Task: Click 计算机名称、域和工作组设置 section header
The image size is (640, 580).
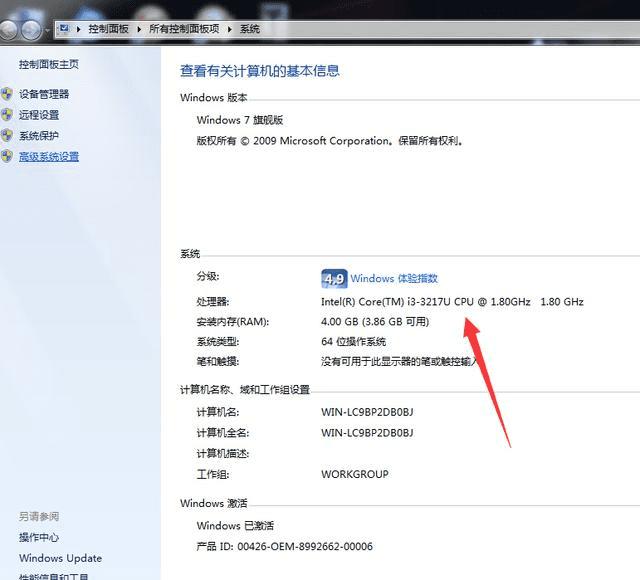Action: coord(245,390)
